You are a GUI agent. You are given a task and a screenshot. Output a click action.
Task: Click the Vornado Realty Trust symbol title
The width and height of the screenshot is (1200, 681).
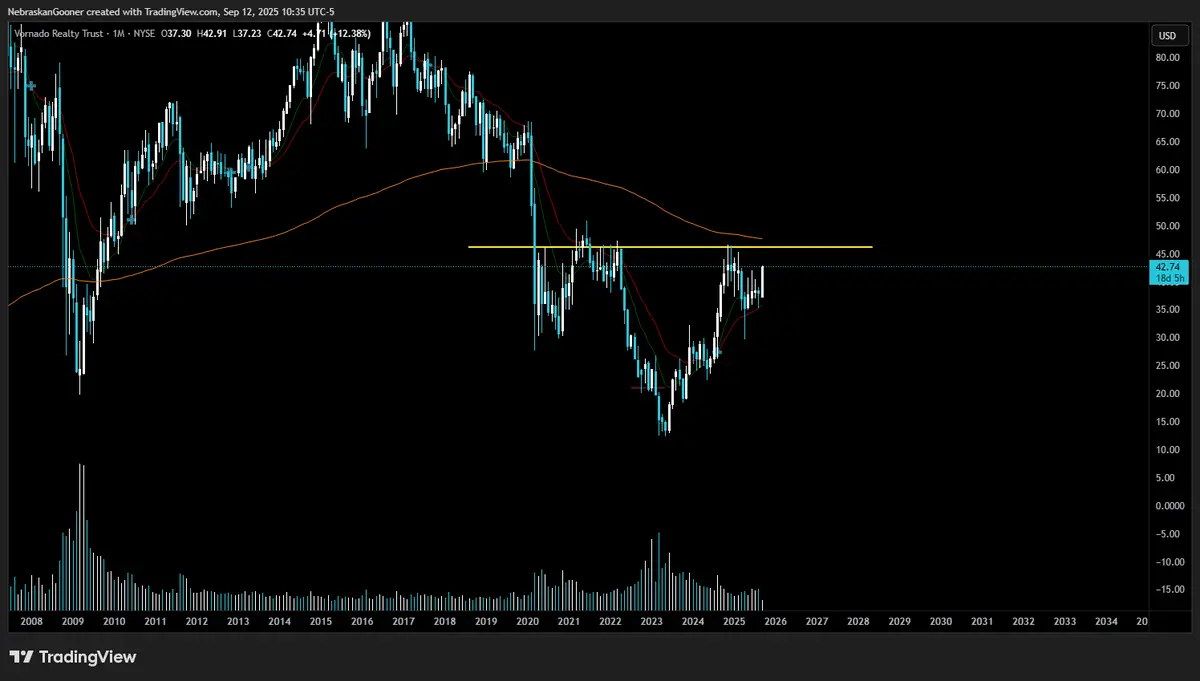(x=61, y=34)
